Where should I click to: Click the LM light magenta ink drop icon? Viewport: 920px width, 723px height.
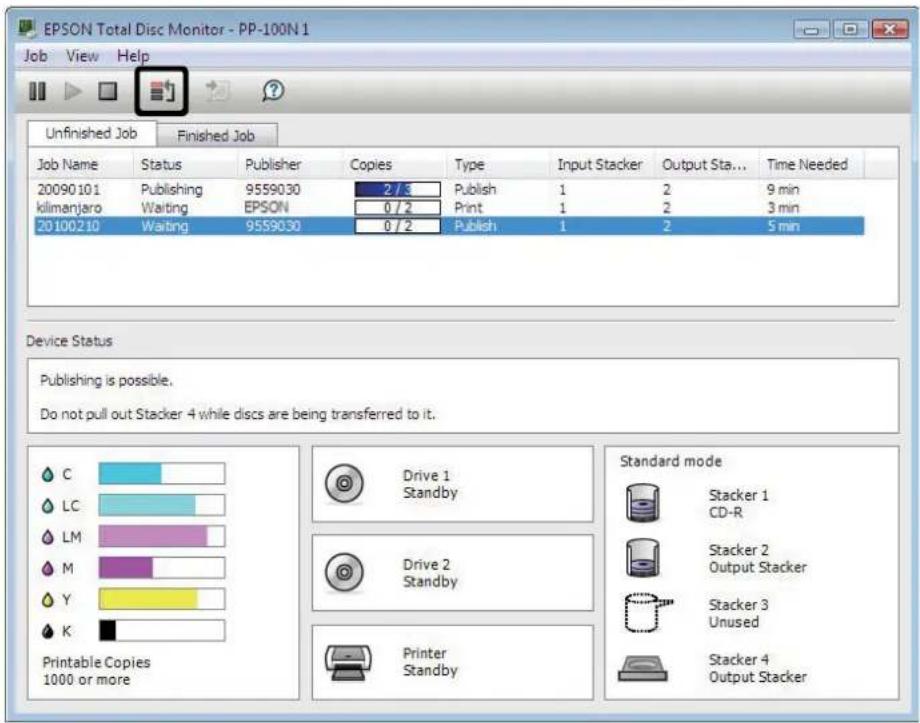point(48,537)
